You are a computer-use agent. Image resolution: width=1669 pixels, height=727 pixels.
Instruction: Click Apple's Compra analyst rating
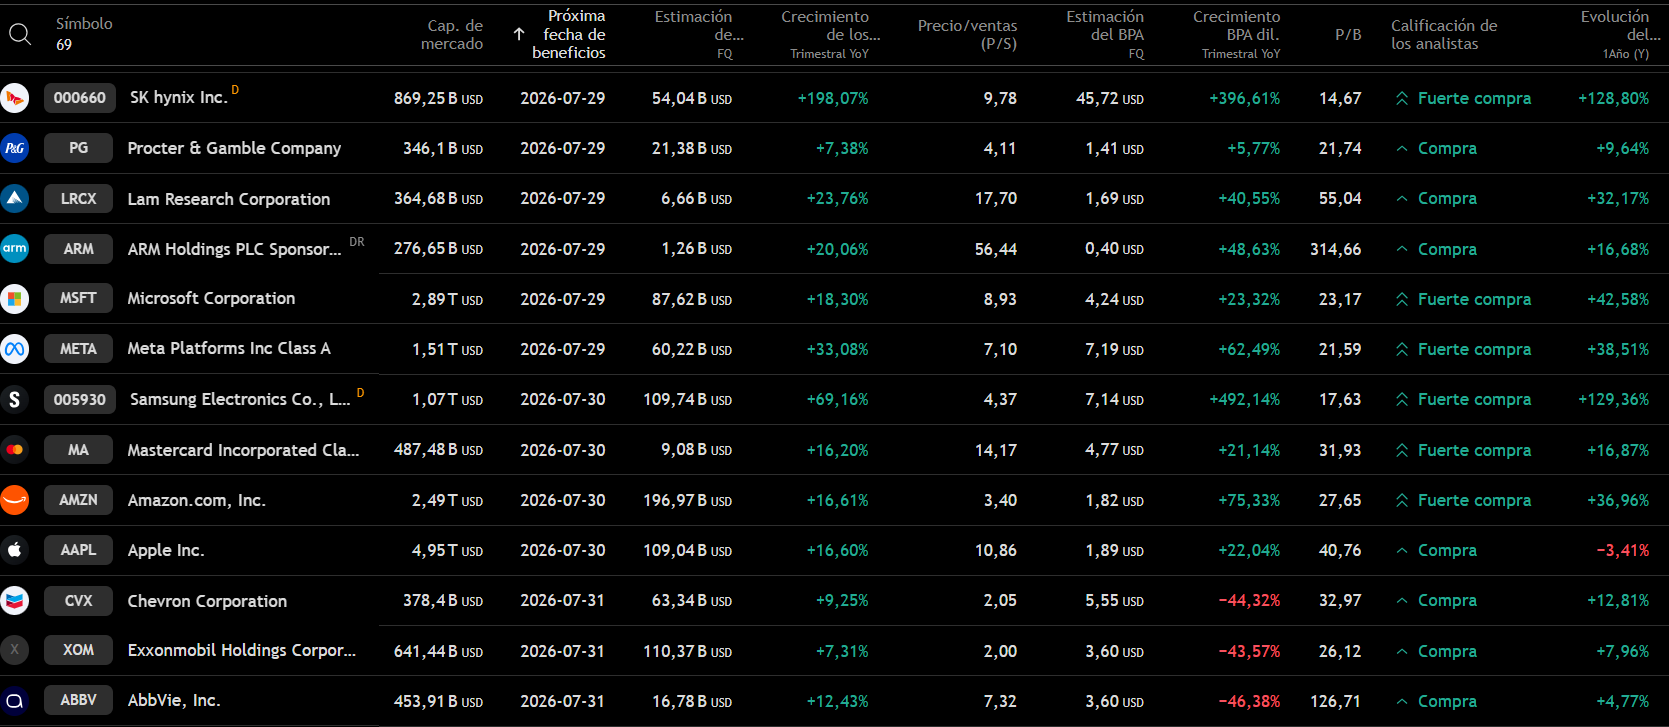point(1435,550)
